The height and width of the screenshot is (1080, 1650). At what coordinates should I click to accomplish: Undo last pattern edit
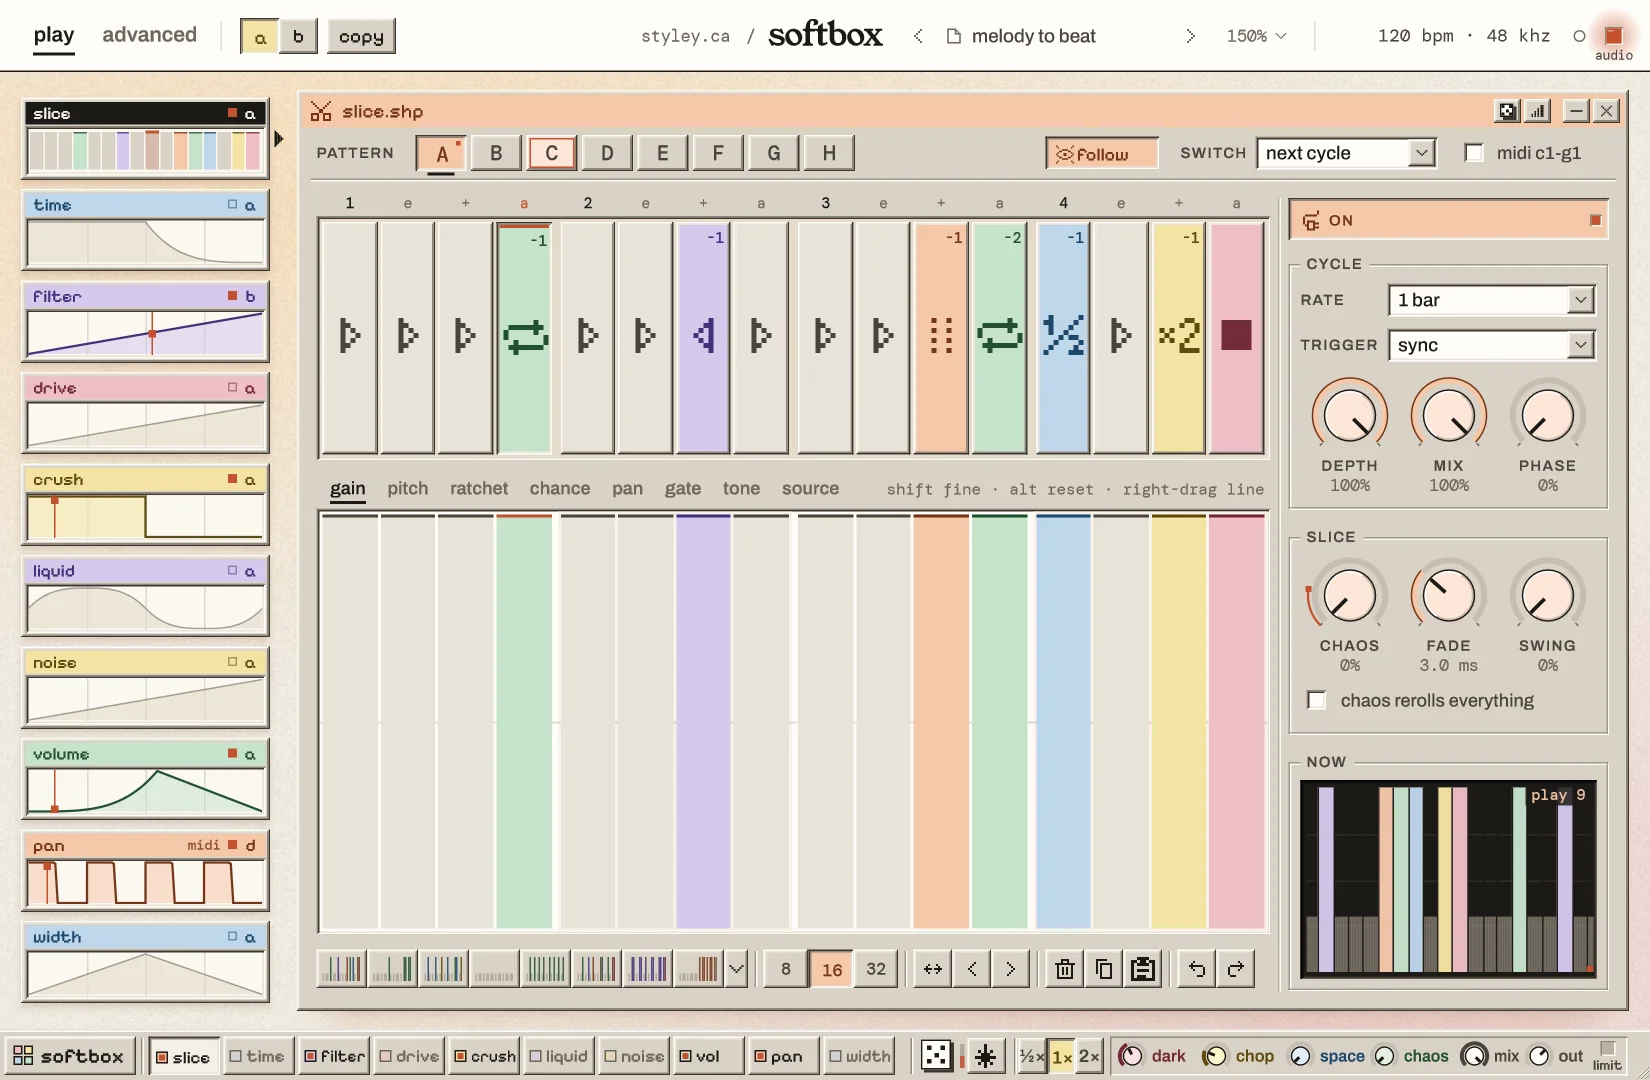tap(1197, 969)
